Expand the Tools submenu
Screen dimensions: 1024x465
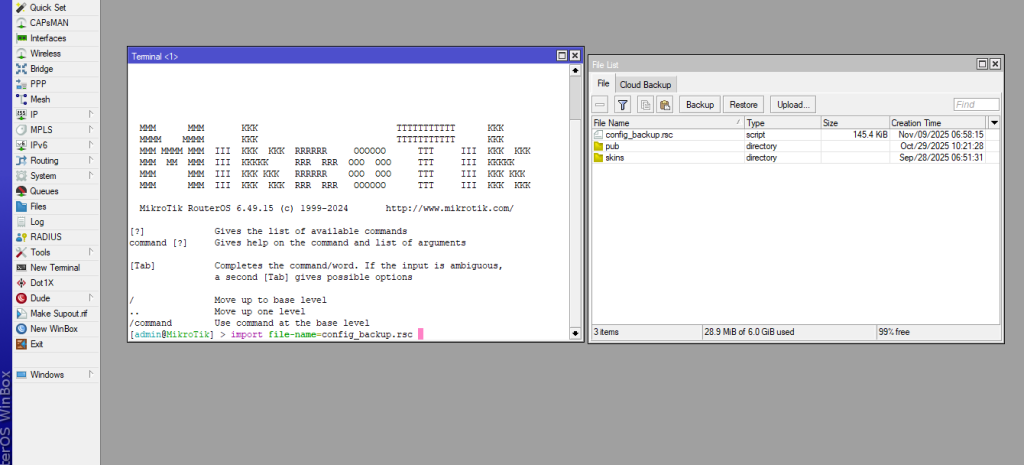coord(40,252)
